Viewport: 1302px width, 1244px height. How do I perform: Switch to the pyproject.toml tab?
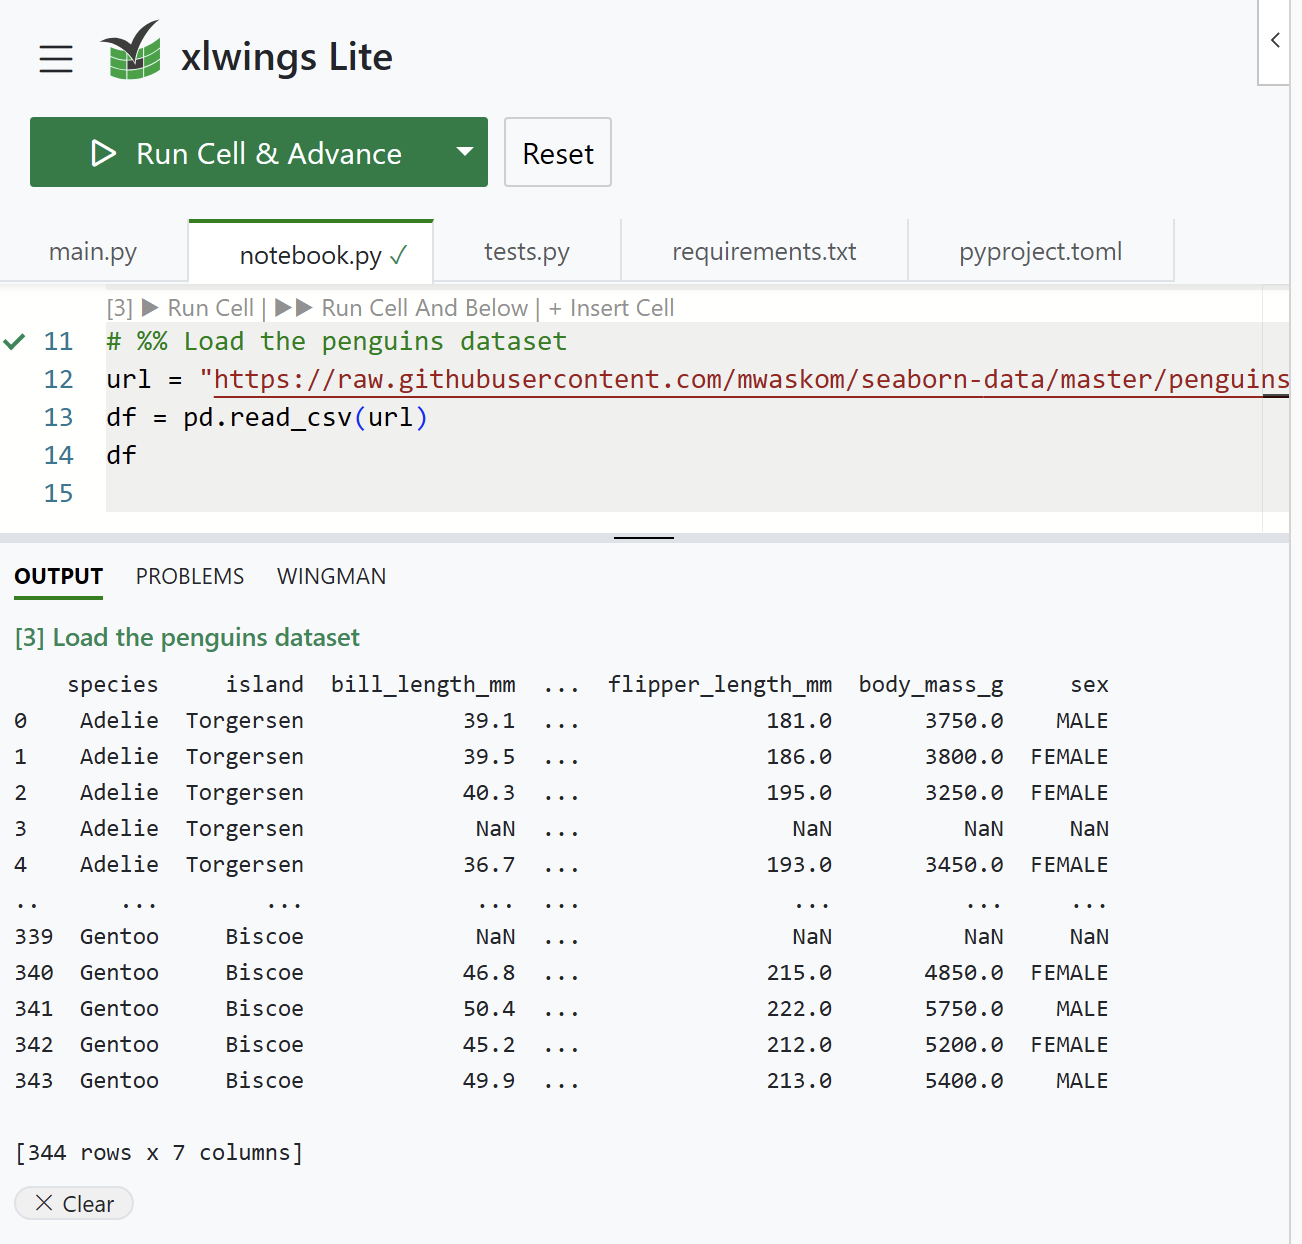[x=1041, y=251]
